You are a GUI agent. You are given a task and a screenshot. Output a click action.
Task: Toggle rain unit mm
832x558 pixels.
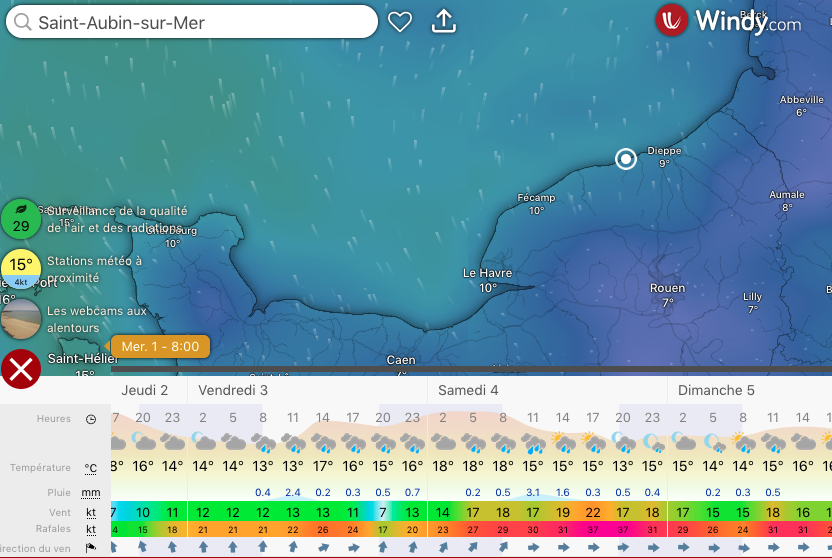coord(91,493)
